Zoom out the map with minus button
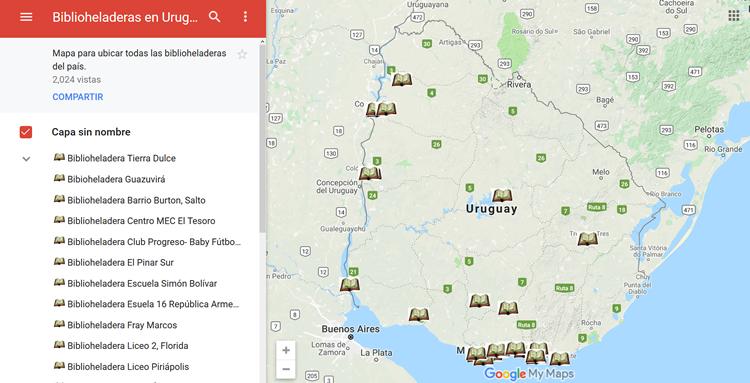 286,369
